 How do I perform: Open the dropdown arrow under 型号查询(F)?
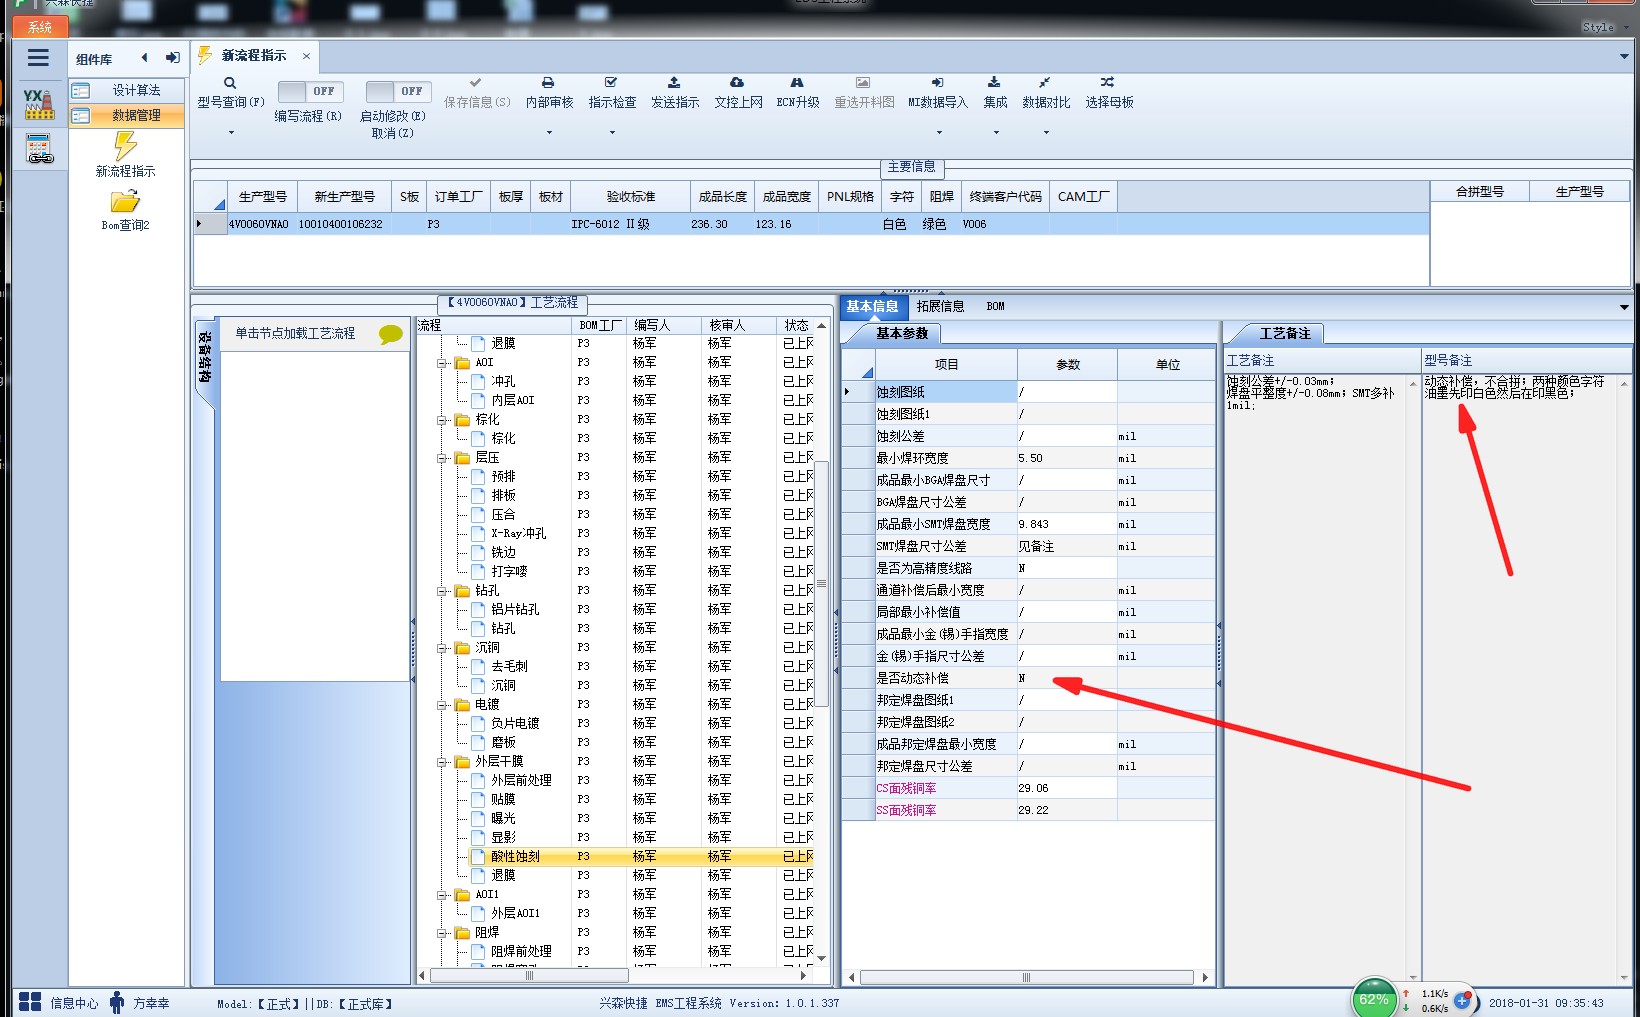[x=231, y=133]
